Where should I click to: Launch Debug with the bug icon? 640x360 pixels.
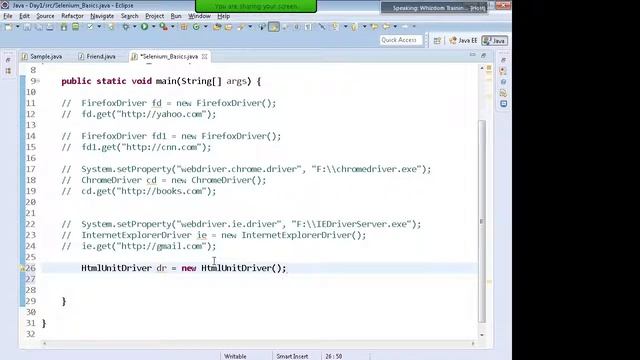(125, 27)
